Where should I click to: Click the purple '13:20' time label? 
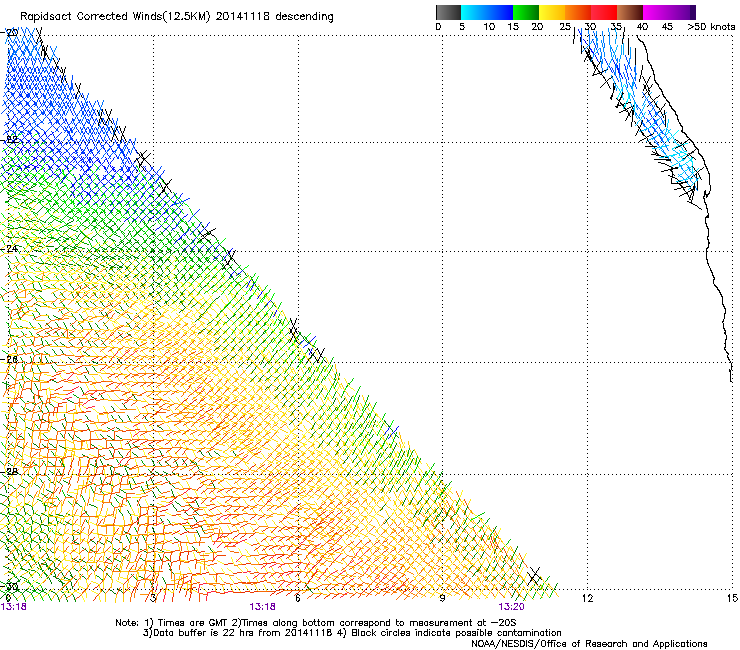point(511,607)
